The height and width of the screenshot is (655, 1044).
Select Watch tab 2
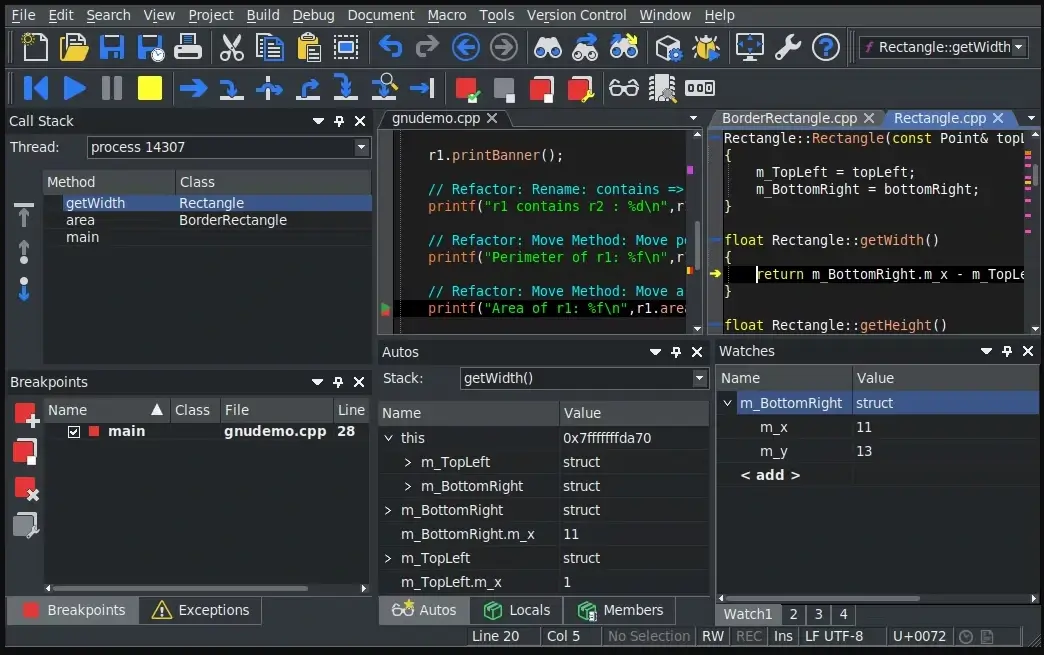[x=793, y=614]
